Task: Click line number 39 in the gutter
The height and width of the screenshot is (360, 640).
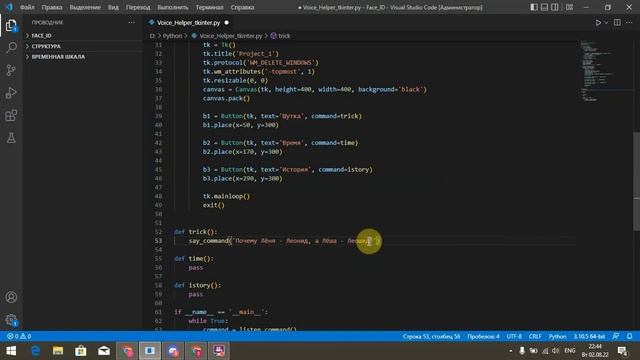Action: tap(158, 116)
